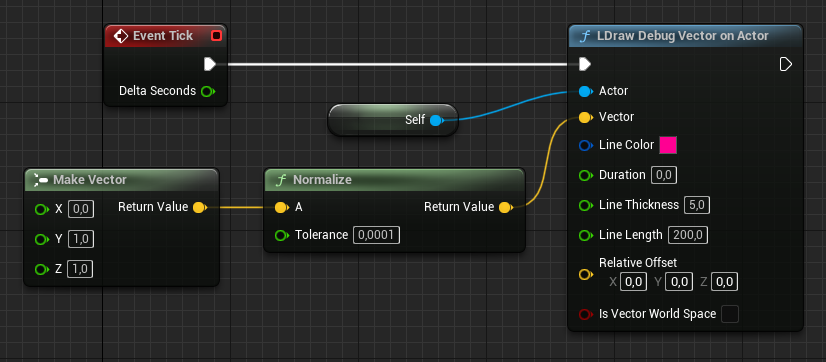Screen dimensions: 826x362
Task: Click the Relative Offset input pin
Action: (x=586, y=275)
